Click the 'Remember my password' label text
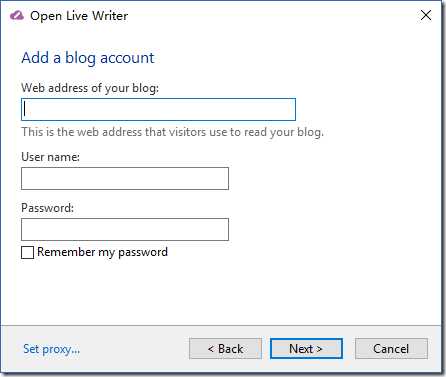Image resolution: width=446 pixels, height=377 pixels. click(102, 252)
